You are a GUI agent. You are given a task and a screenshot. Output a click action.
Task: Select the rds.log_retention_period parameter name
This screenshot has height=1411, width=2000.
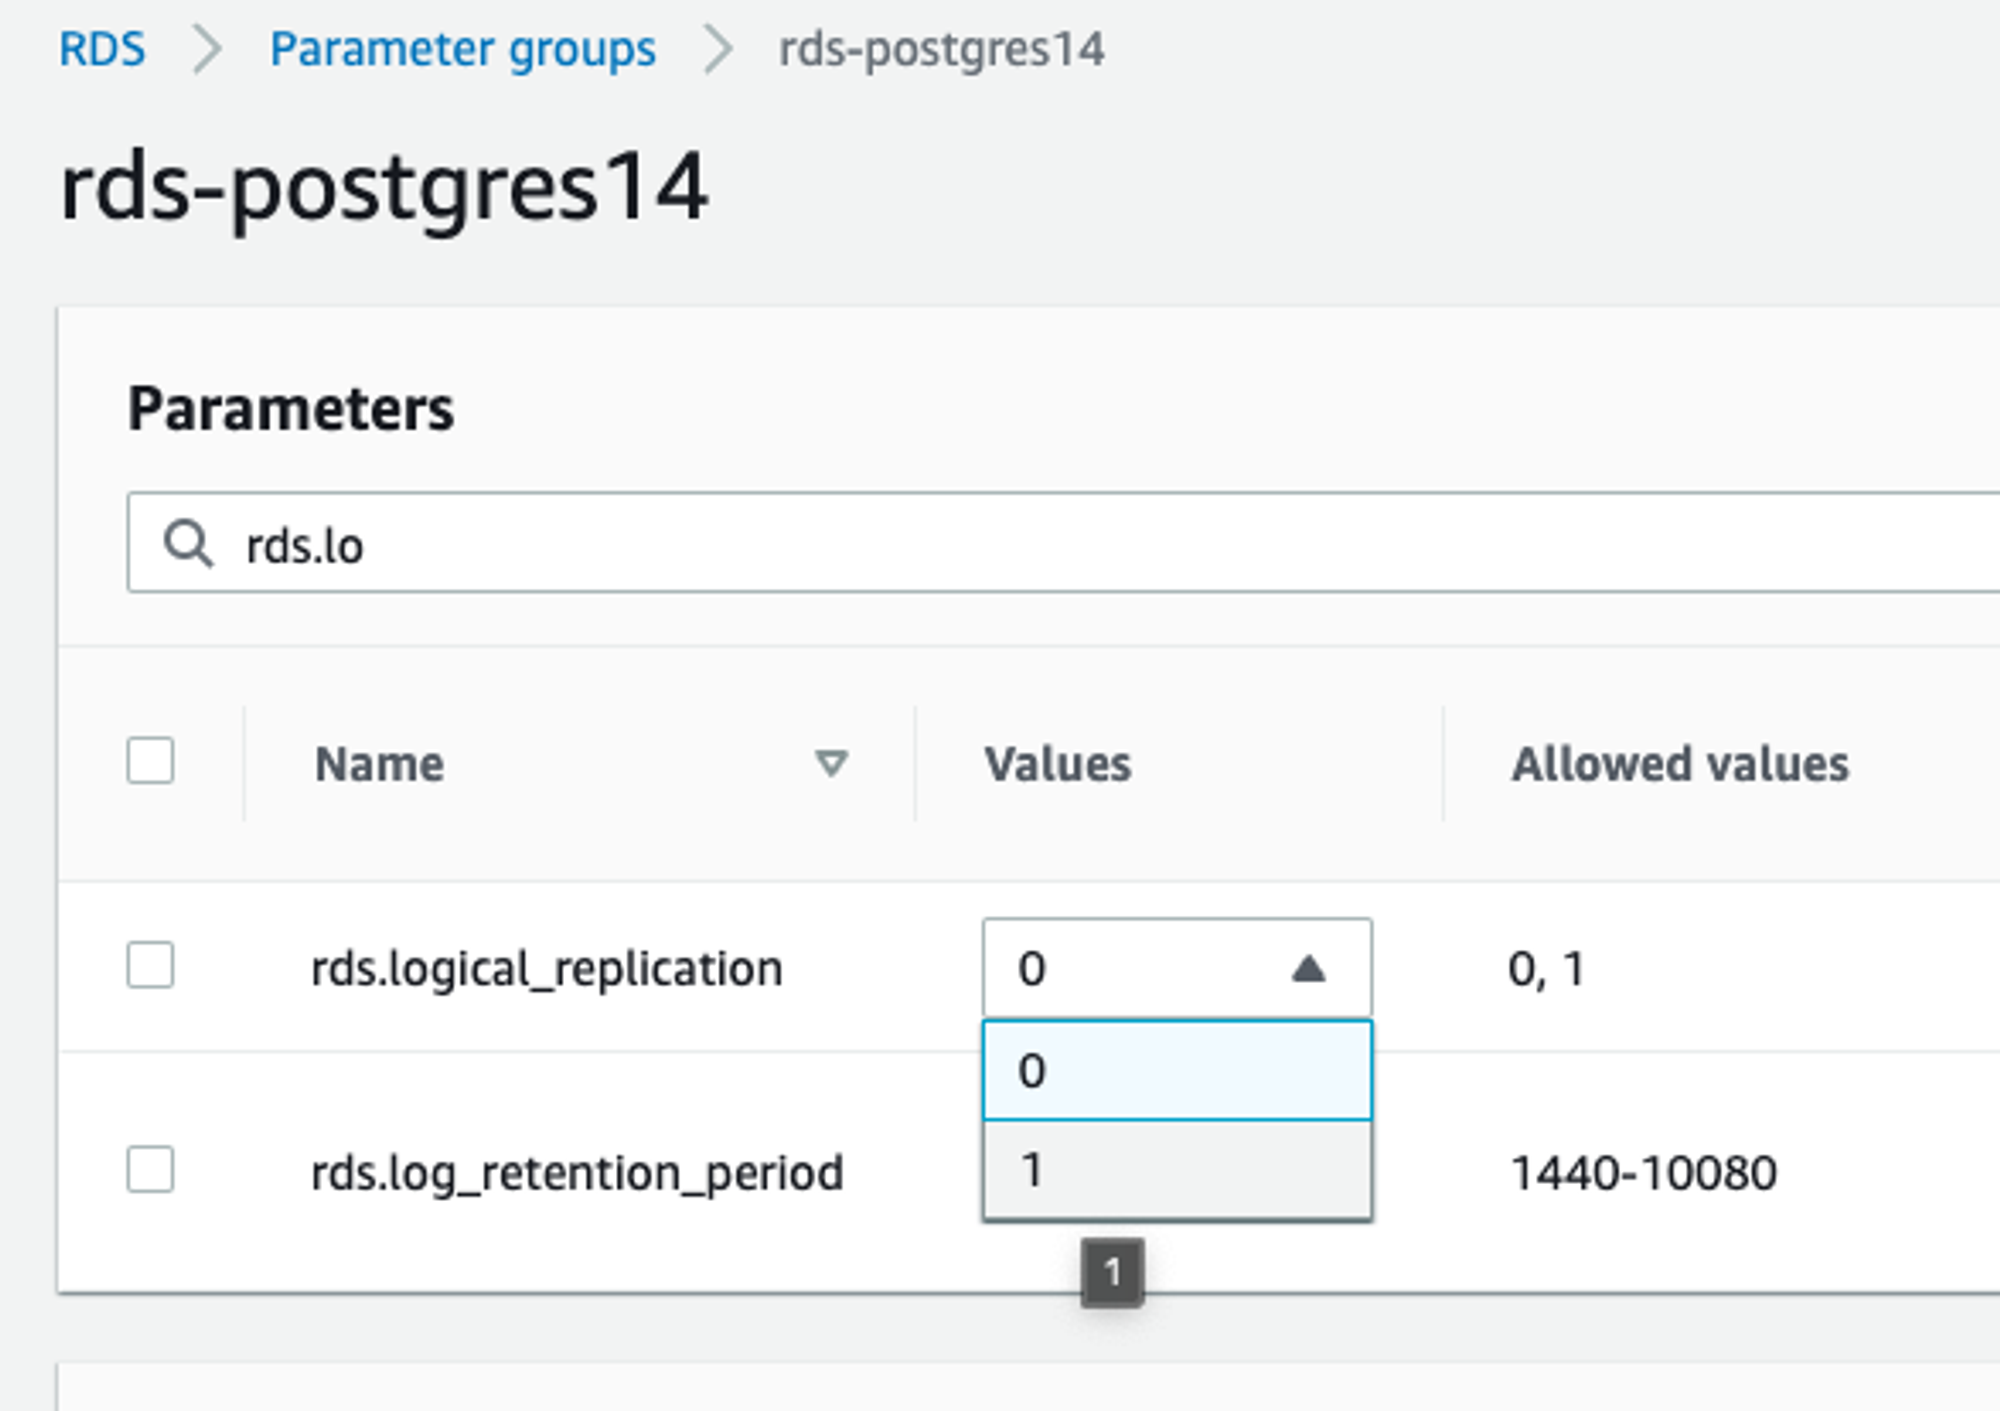pos(576,1170)
